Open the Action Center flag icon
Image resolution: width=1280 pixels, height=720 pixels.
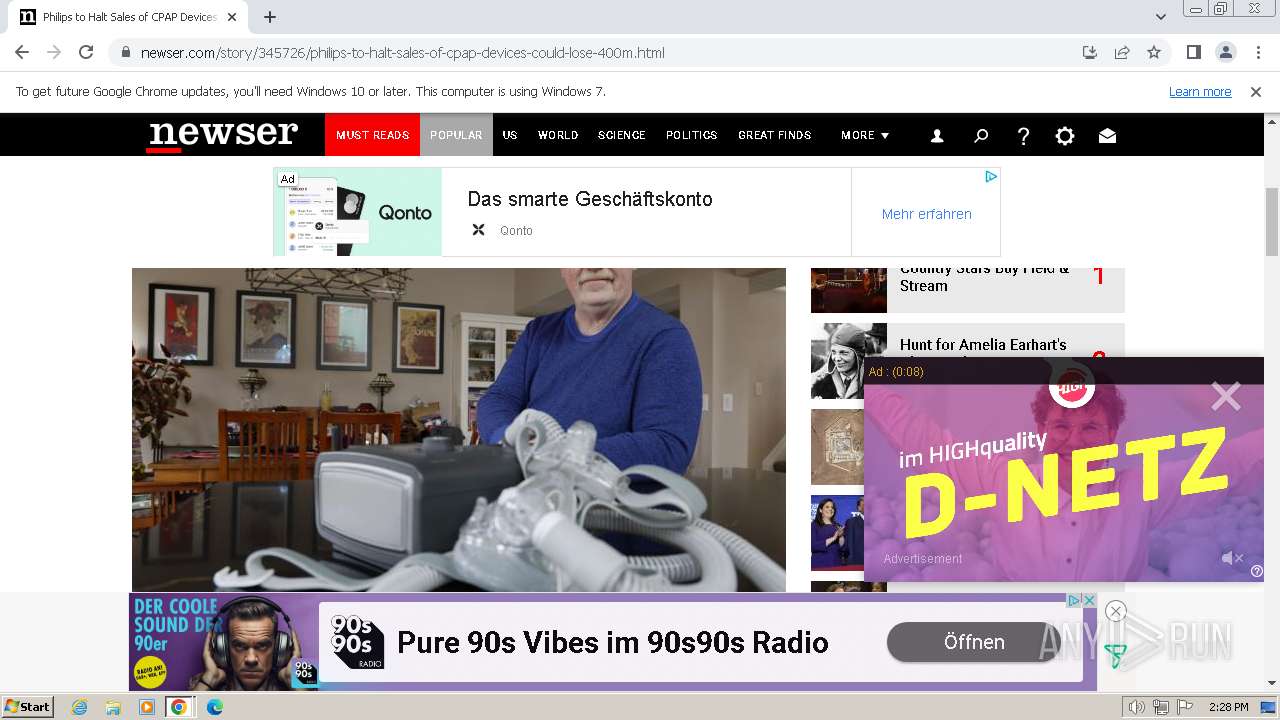[1185, 707]
